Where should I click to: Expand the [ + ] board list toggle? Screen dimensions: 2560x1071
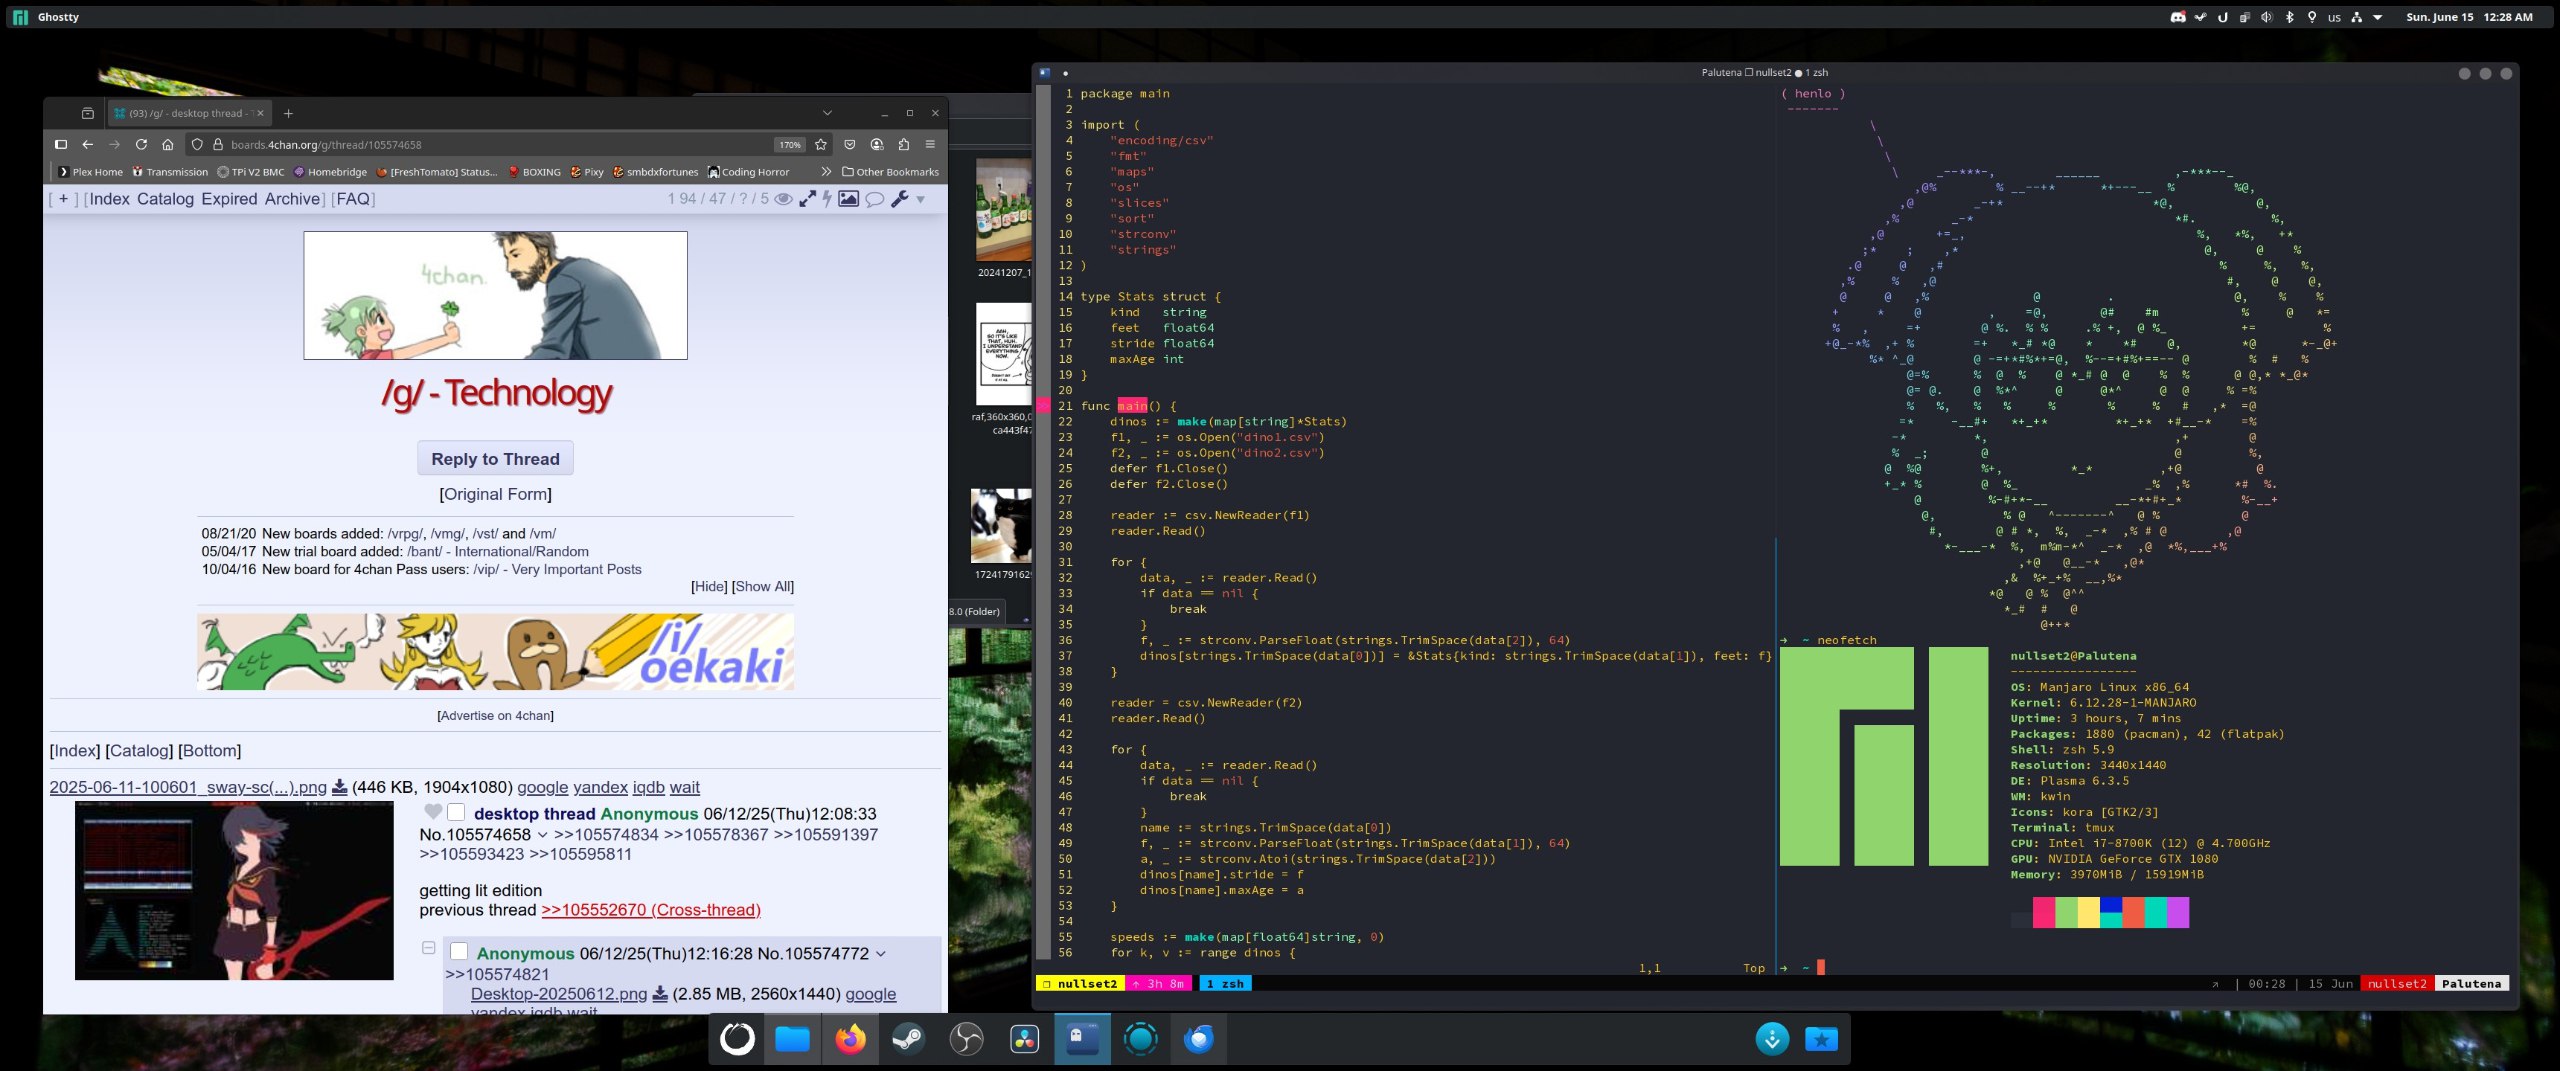tap(63, 199)
